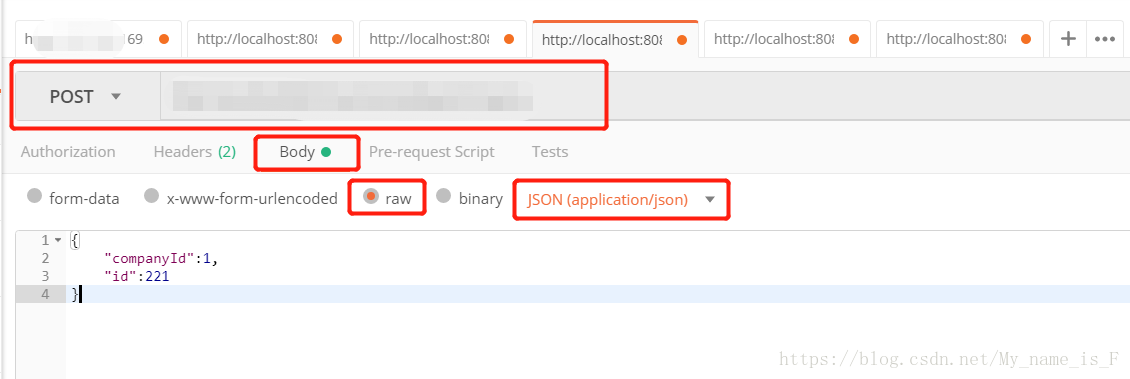This screenshot has height=379, width=1130.
Task: Click line number 3 in the gutter
Action: point(45,276)
